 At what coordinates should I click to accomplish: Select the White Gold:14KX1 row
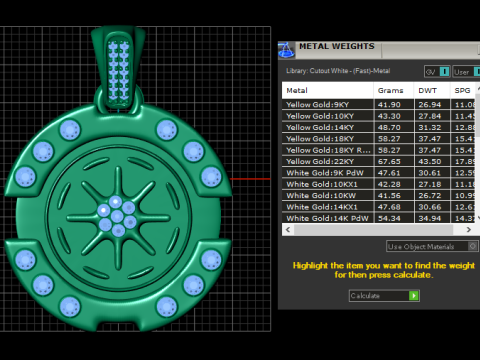pyautogui.click(x=378, y=207)
